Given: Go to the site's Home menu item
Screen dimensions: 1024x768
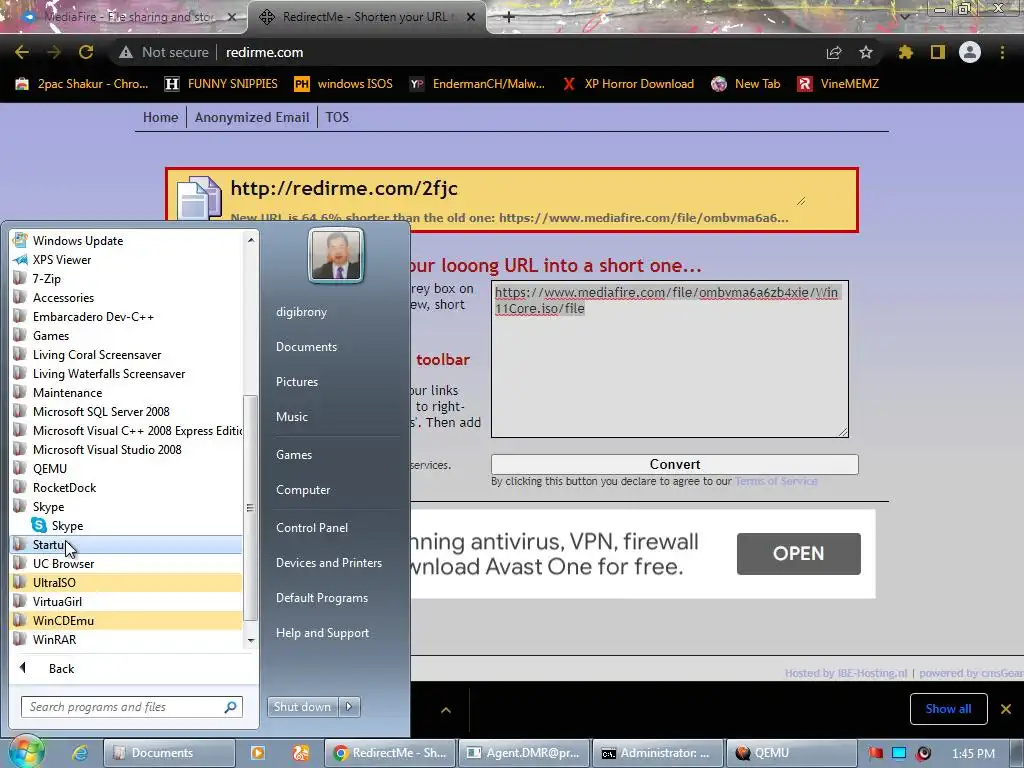Looking at the screenshot, I should (x=161, y=118).
